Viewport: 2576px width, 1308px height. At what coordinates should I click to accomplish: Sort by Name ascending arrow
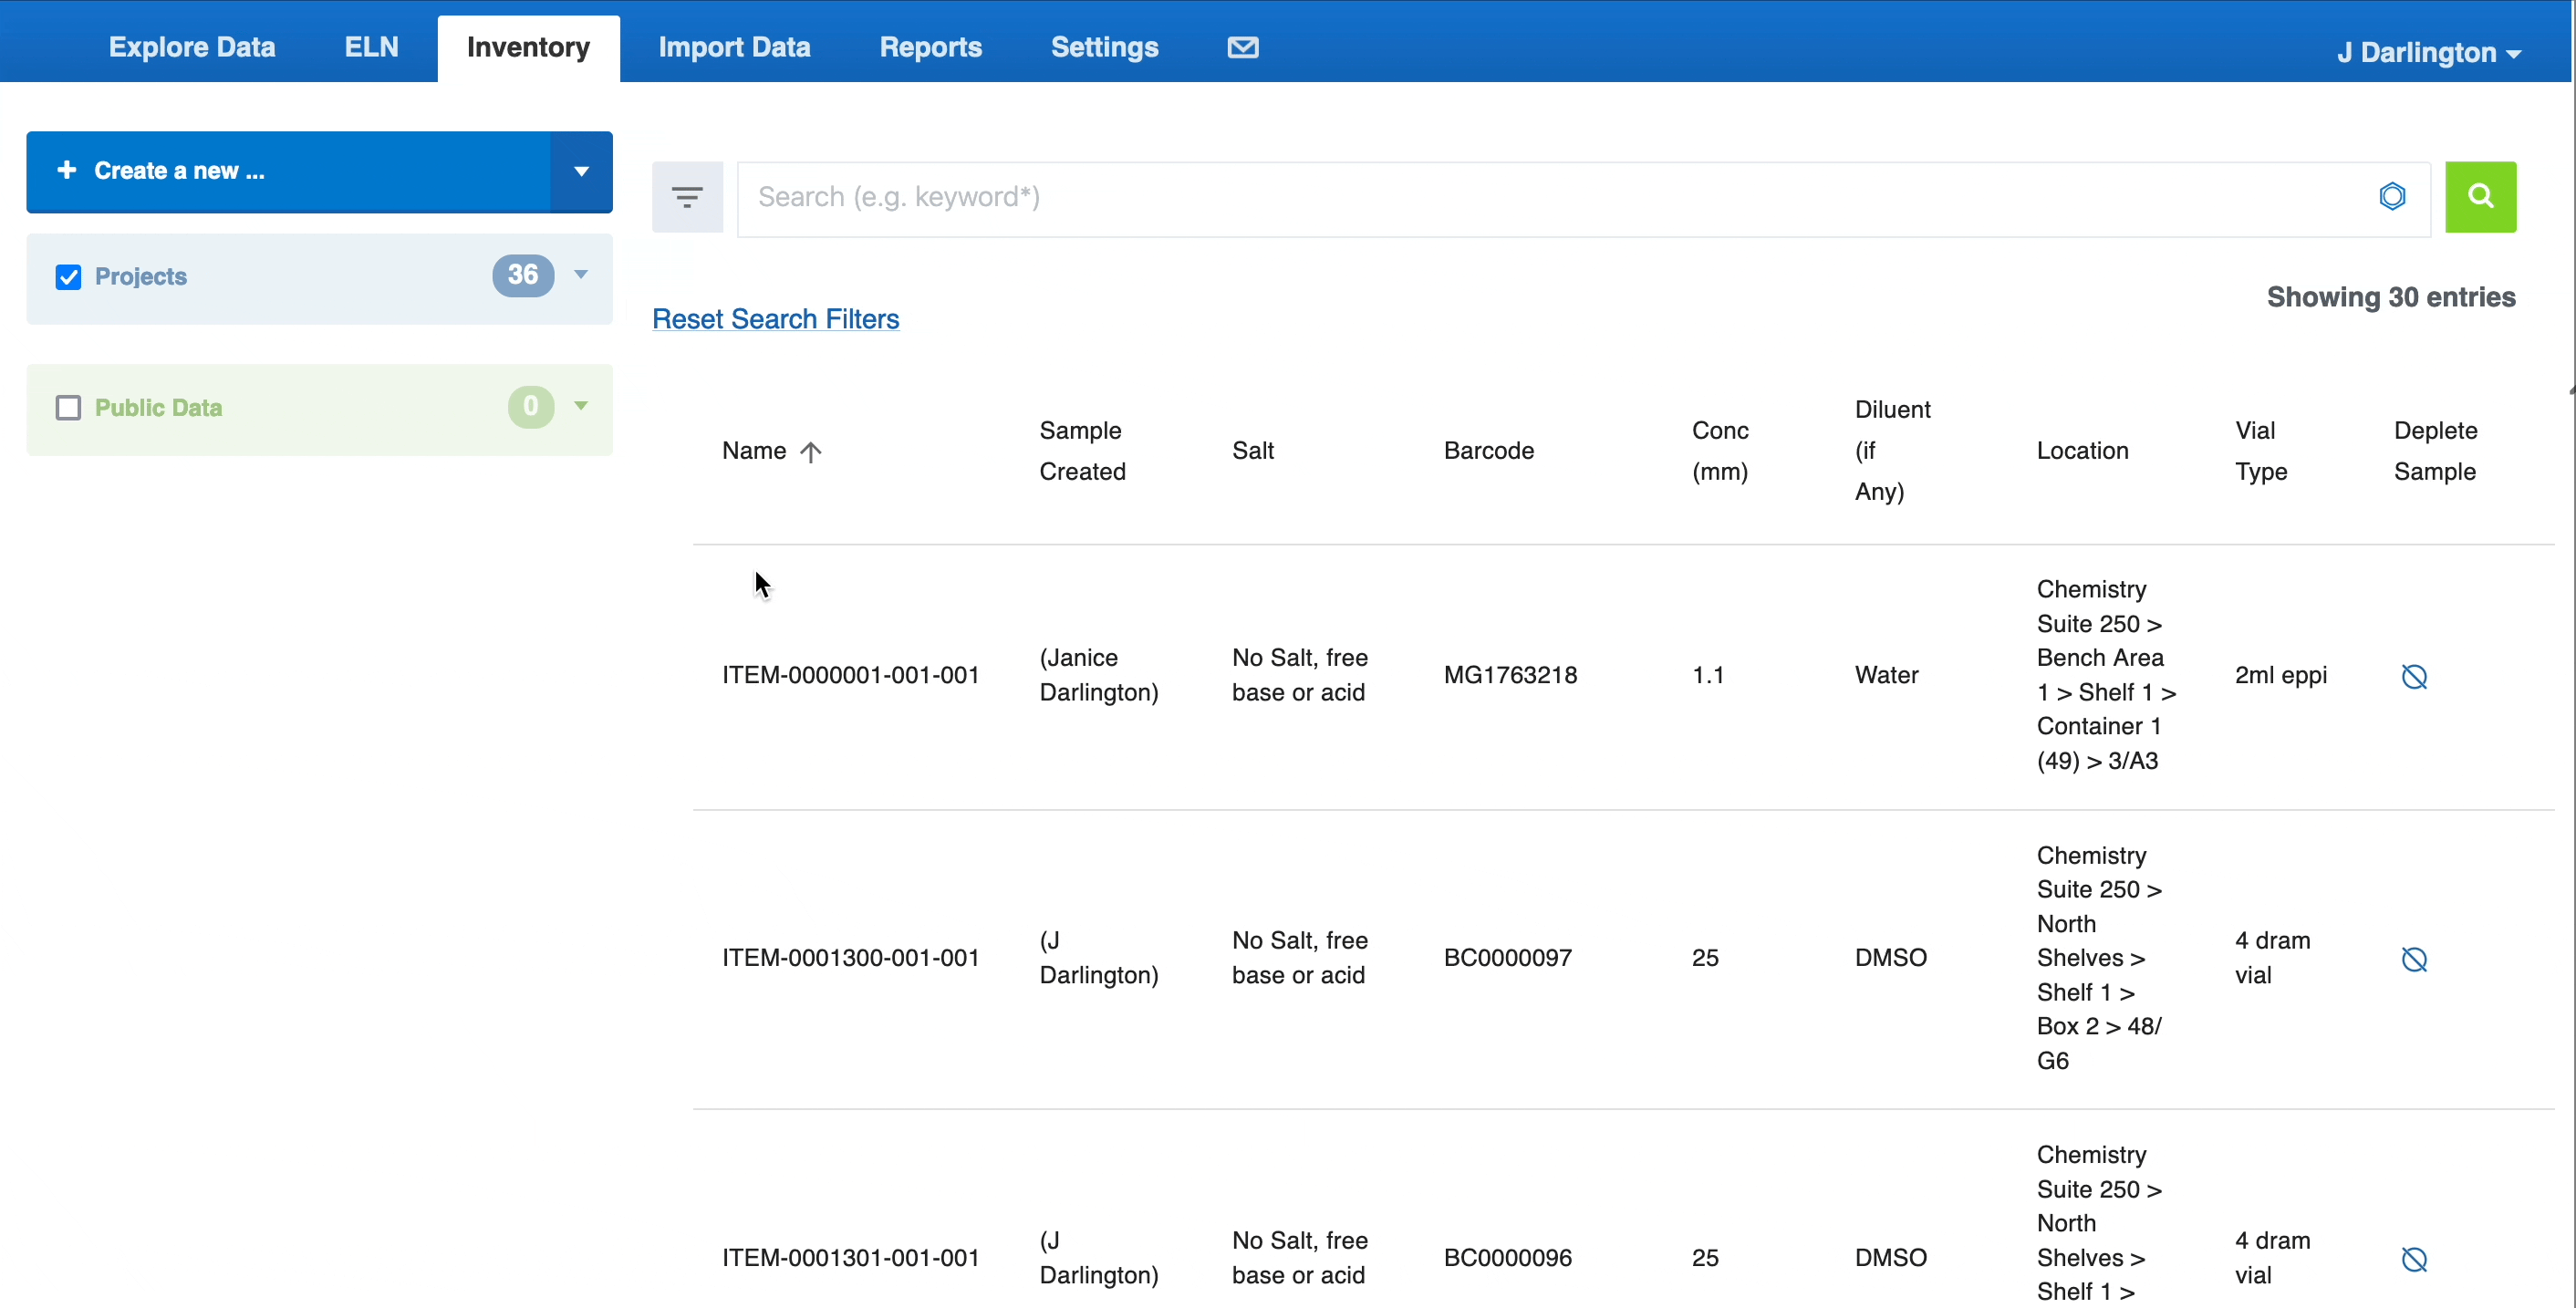click(811, 452)
